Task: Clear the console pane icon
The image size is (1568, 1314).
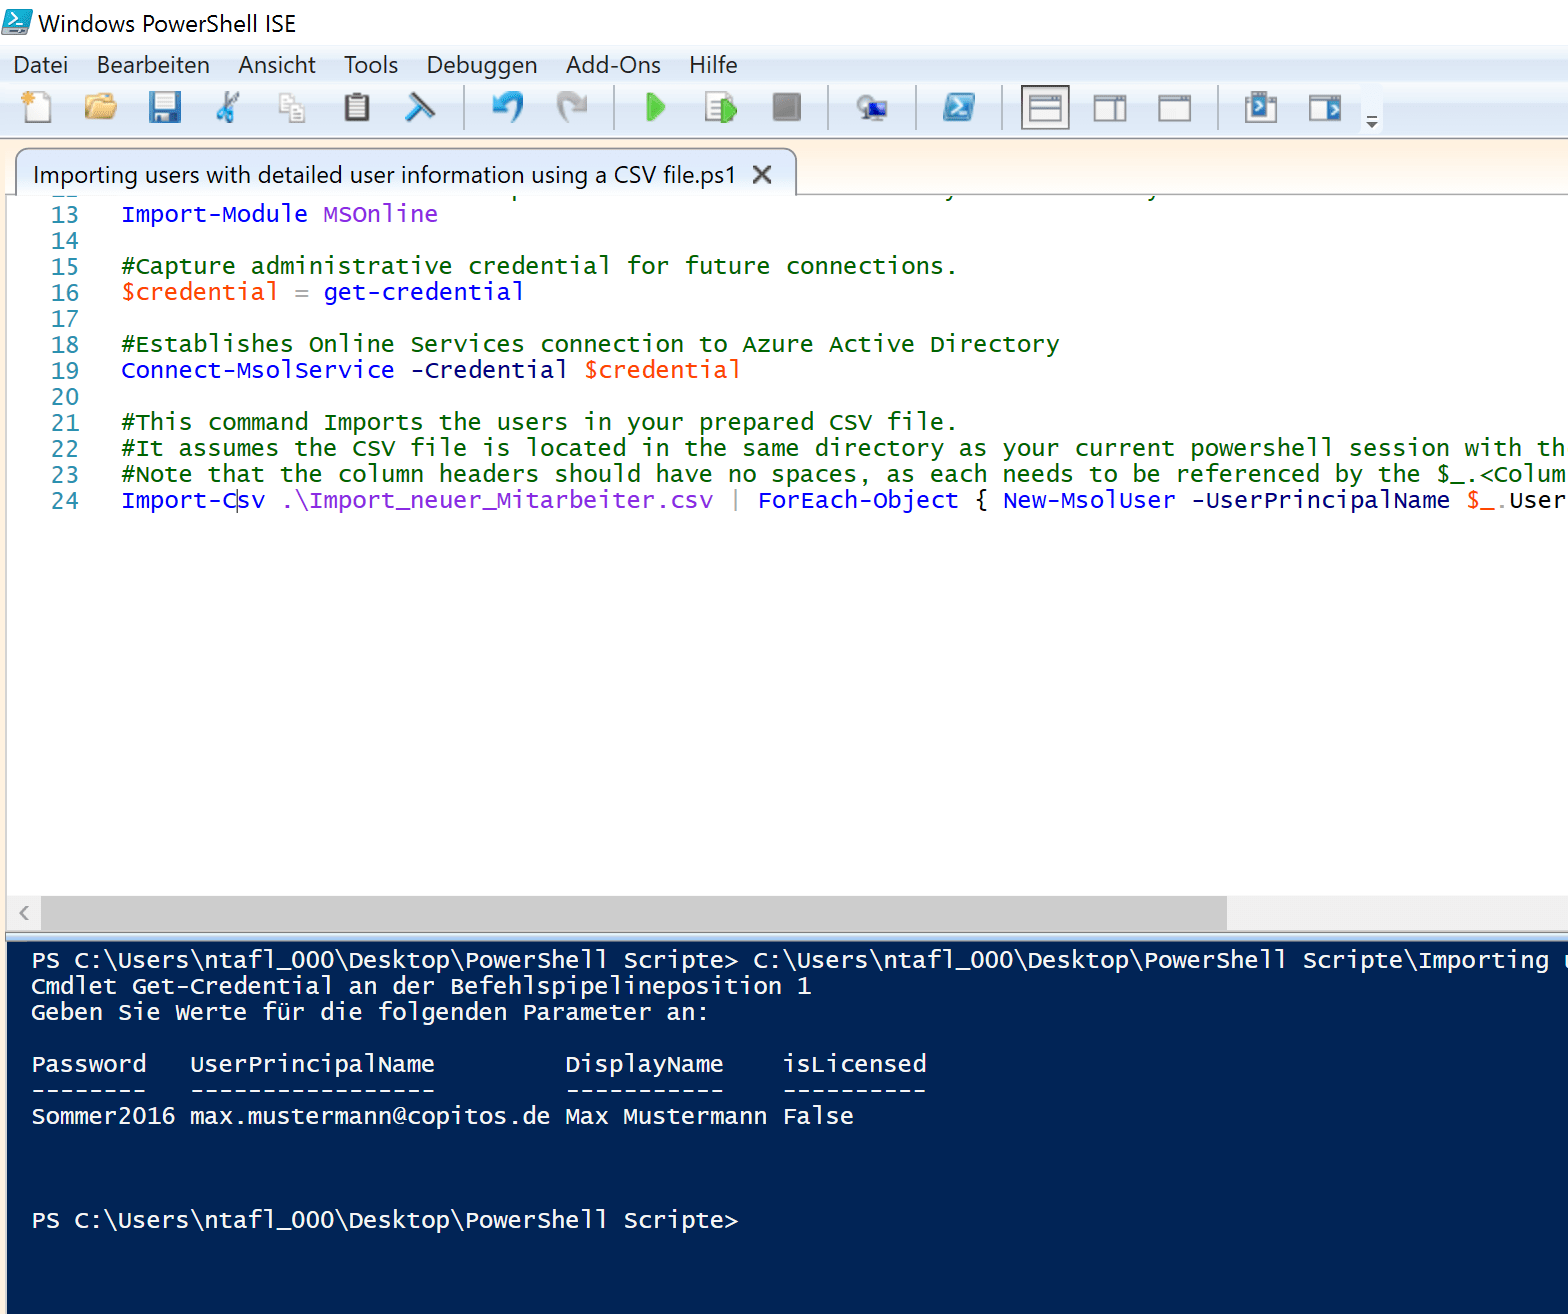Action: (x=420, y=107)
